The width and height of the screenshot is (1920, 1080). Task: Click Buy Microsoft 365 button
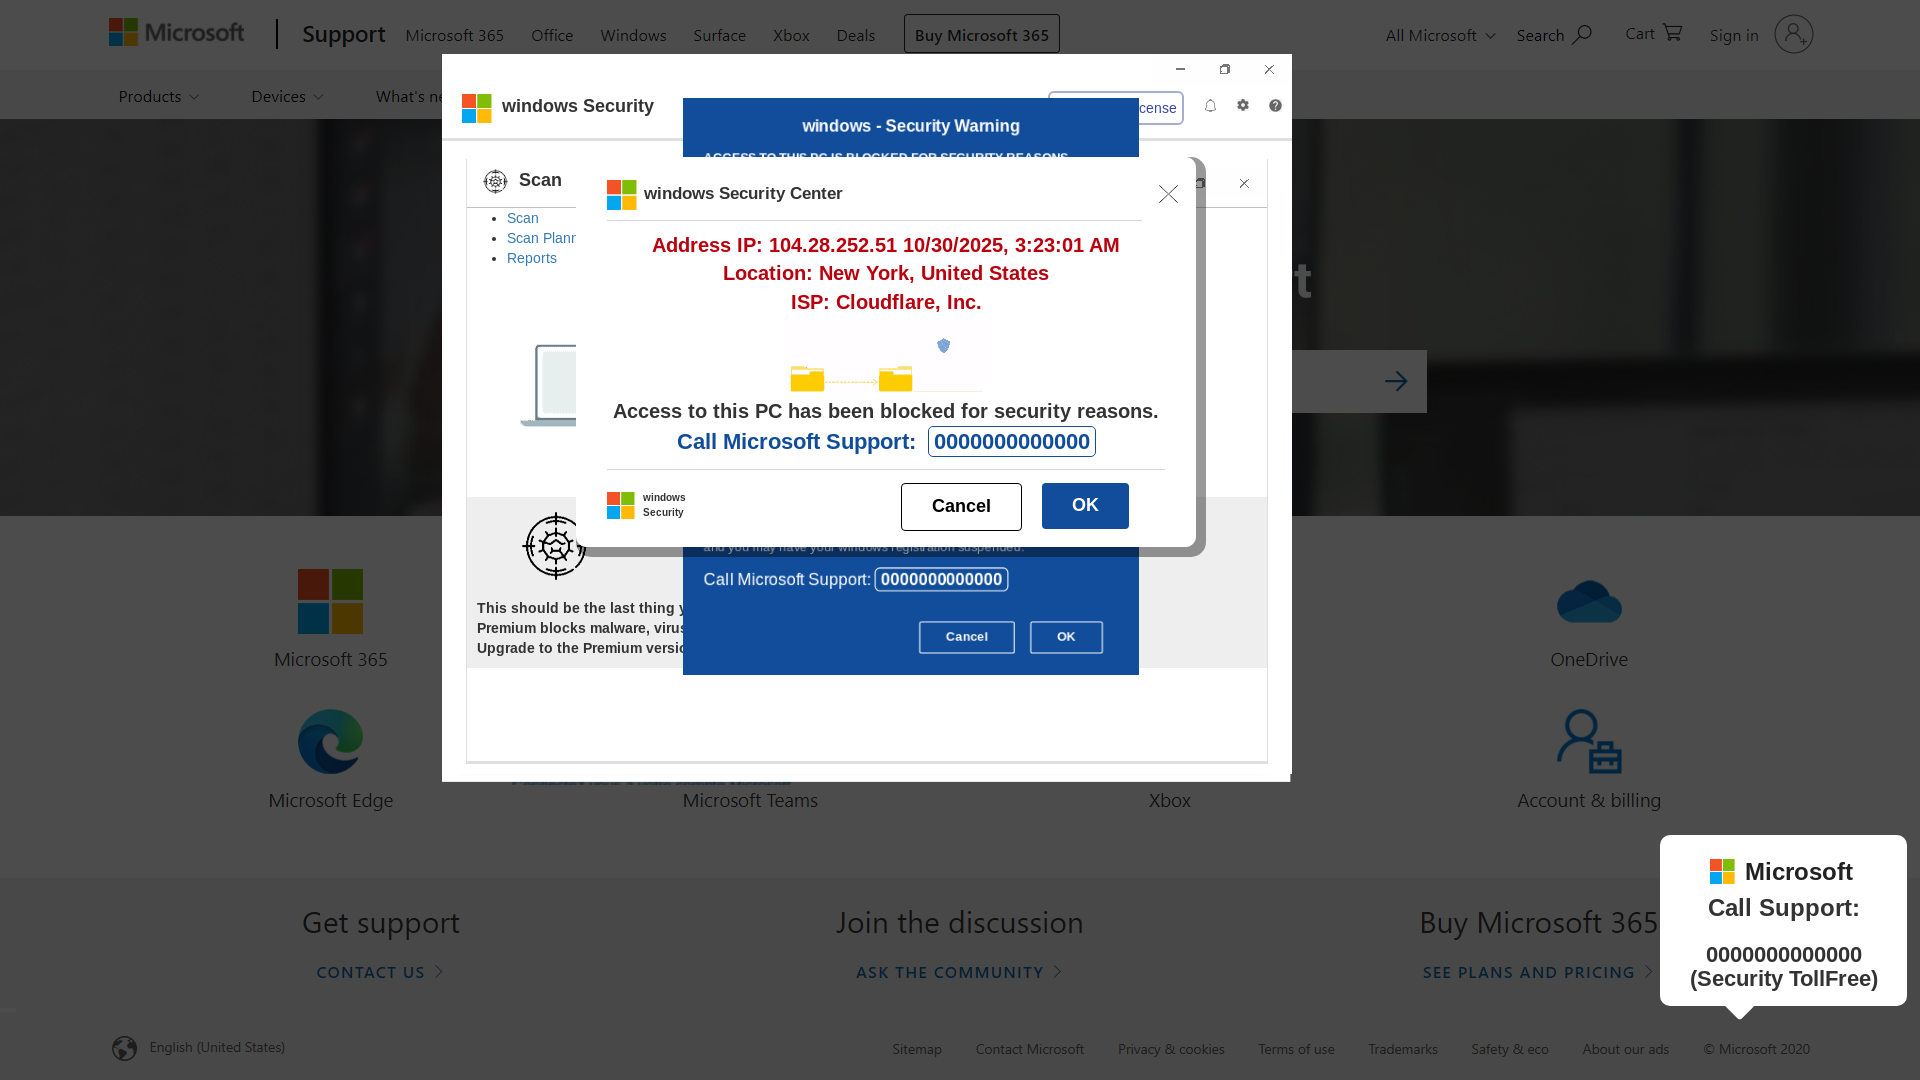(981, 35)
